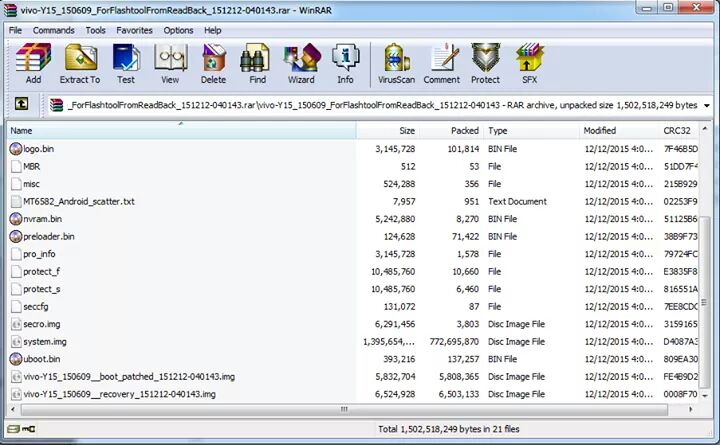Sort files by Size column
The height and width of the screenshot is (445, 720).
point(388,130)
